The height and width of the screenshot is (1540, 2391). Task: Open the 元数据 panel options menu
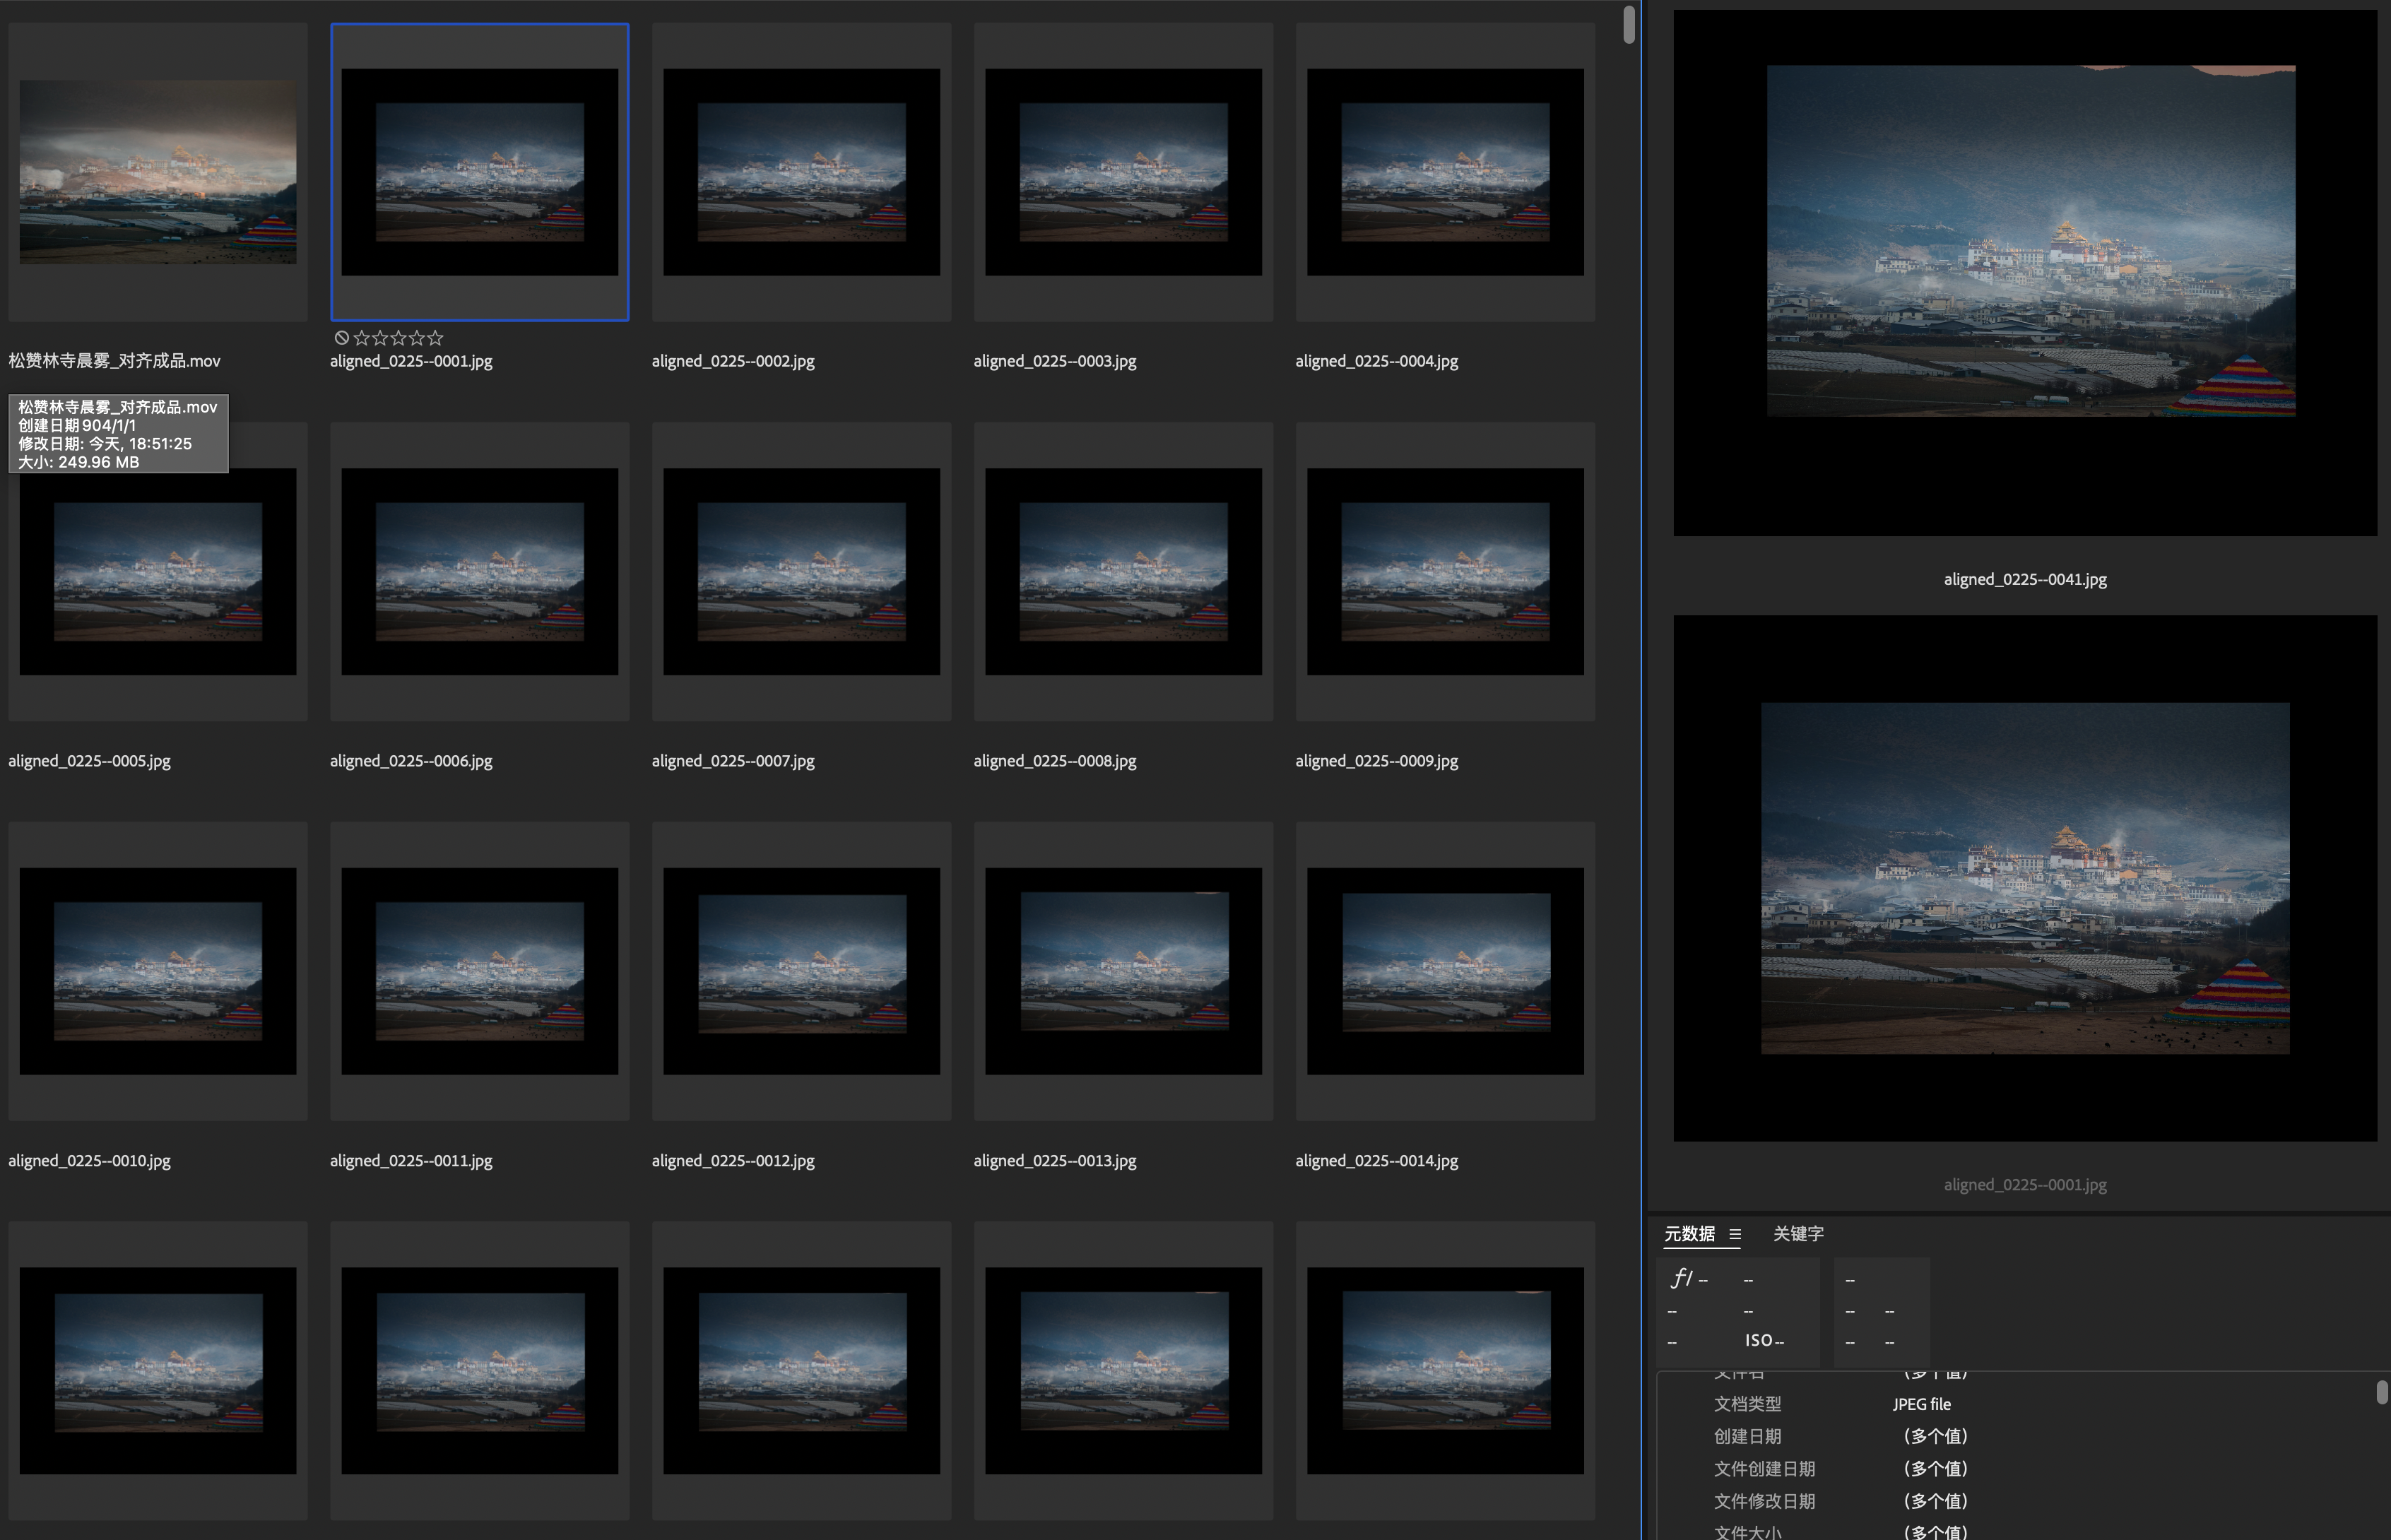[1735, 1234]
